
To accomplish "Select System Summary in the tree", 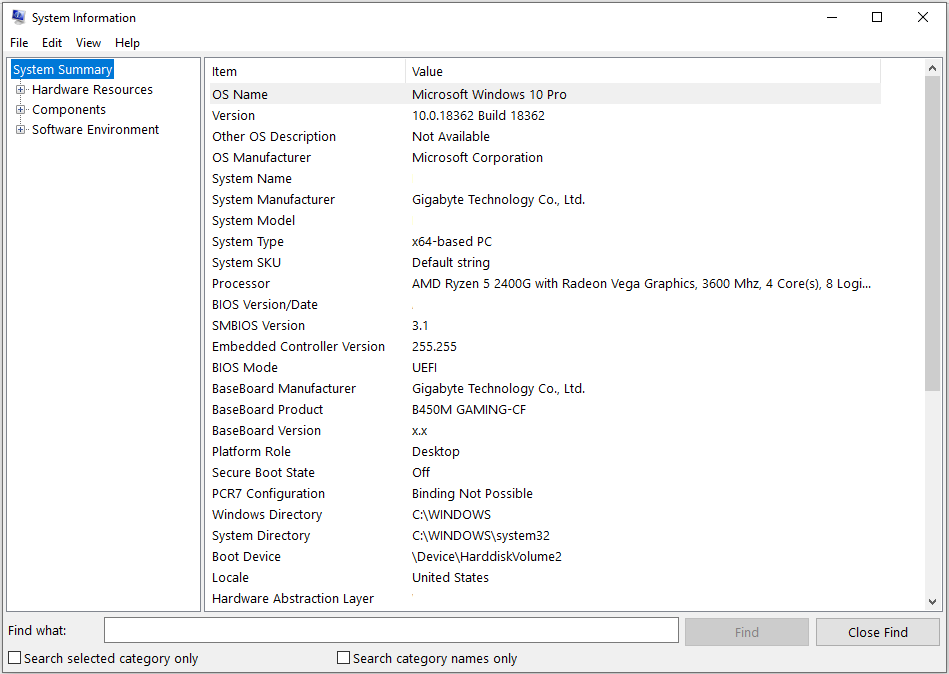I will click(x=63, y=70).
